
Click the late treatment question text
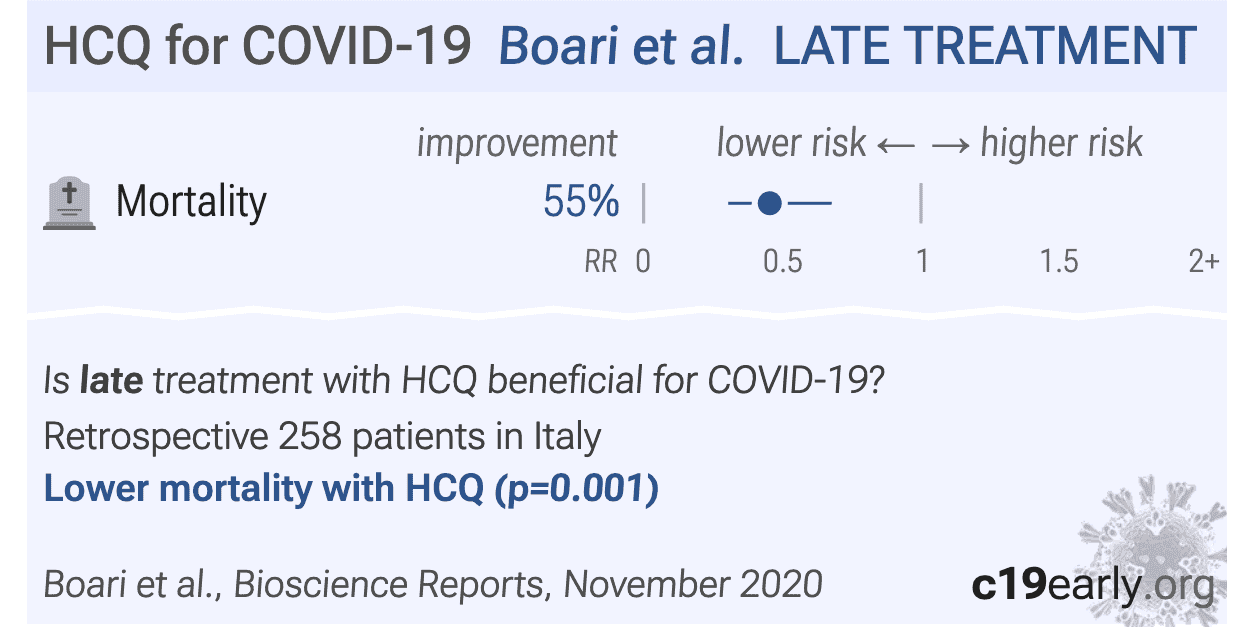point(463,382)
